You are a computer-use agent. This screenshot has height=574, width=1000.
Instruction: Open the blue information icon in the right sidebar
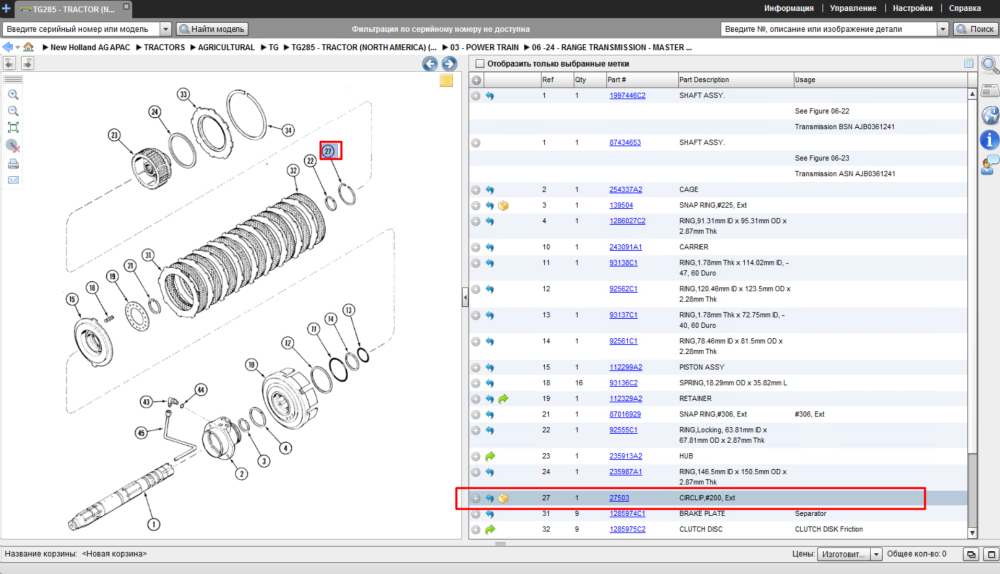989,140
